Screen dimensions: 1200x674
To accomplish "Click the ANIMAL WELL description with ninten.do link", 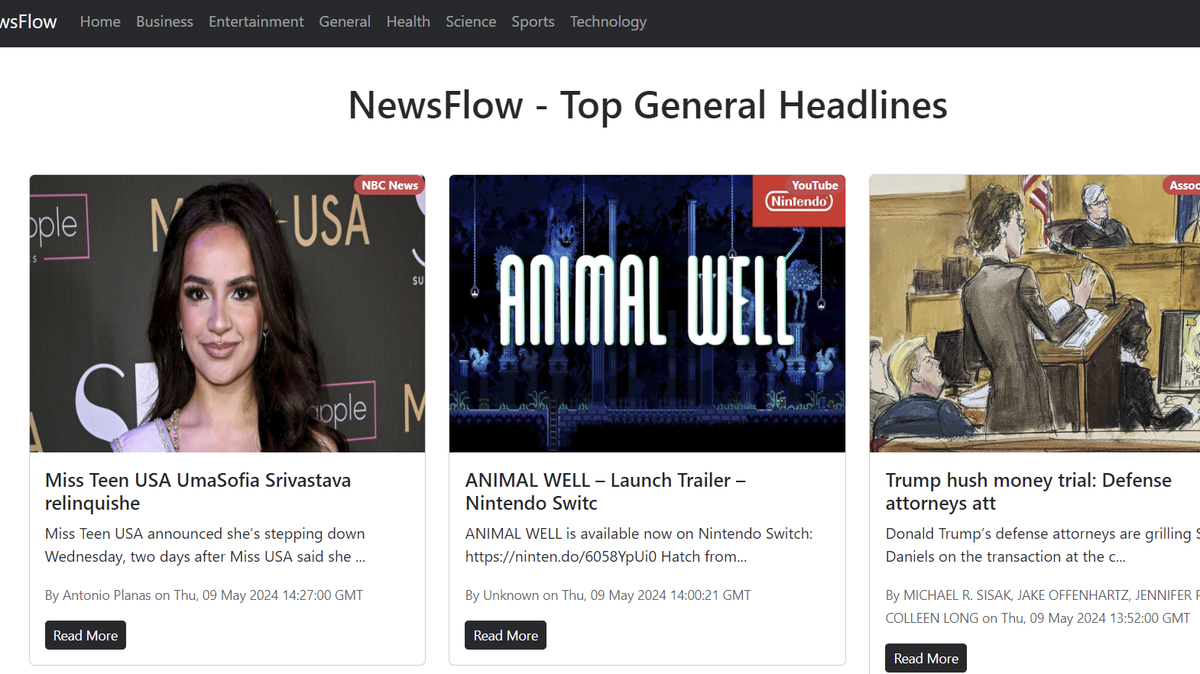I will coord(639,545).
